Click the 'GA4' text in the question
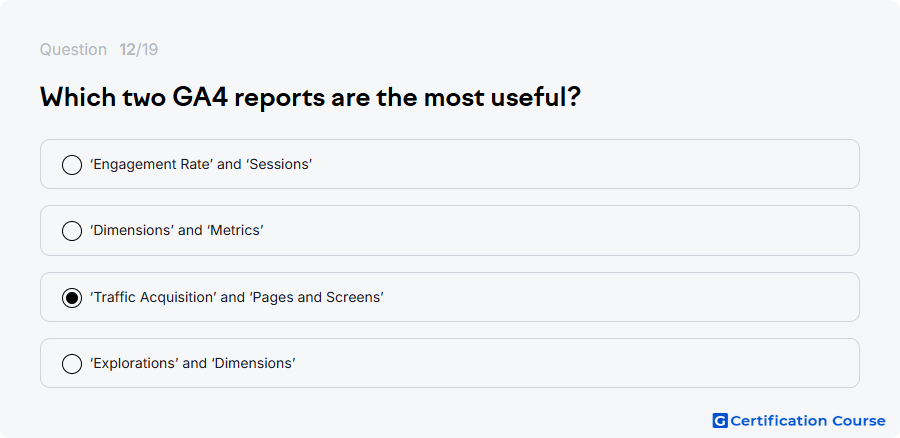900x438 pixels. pos(200,98)
